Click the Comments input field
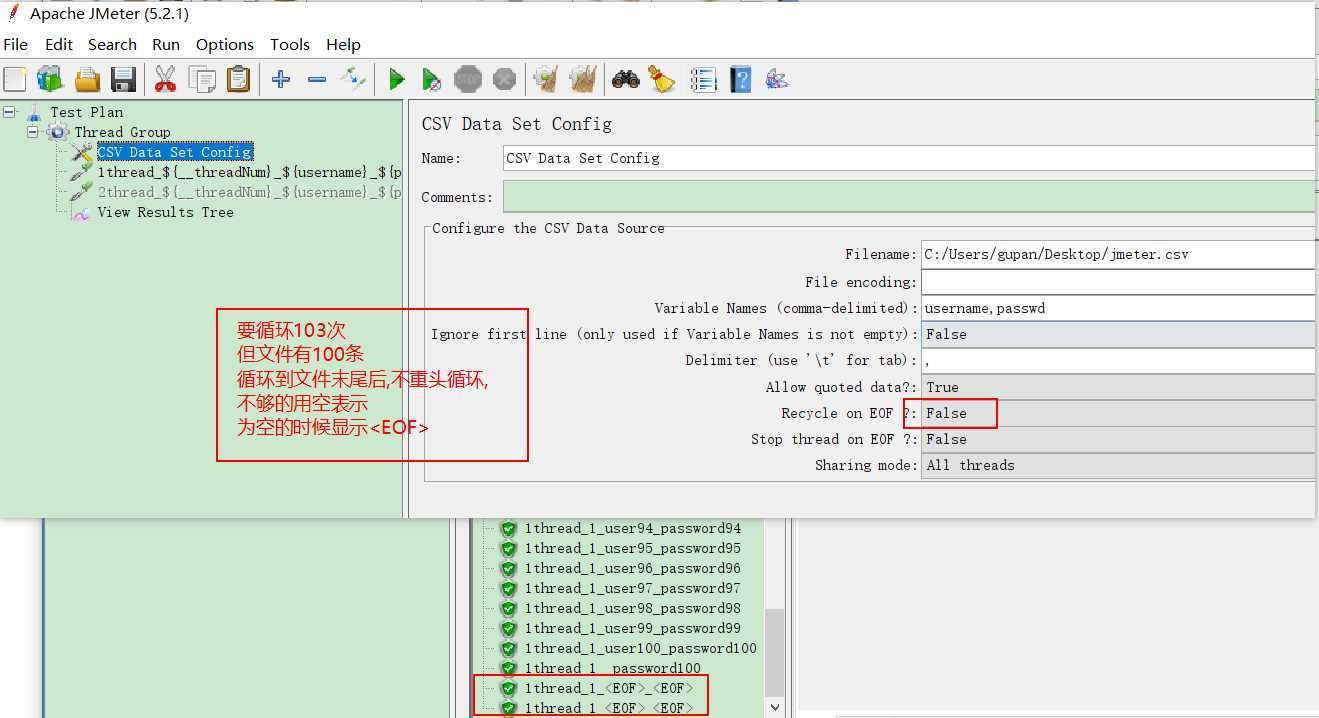1319x718 pixels. pos(908,197)
